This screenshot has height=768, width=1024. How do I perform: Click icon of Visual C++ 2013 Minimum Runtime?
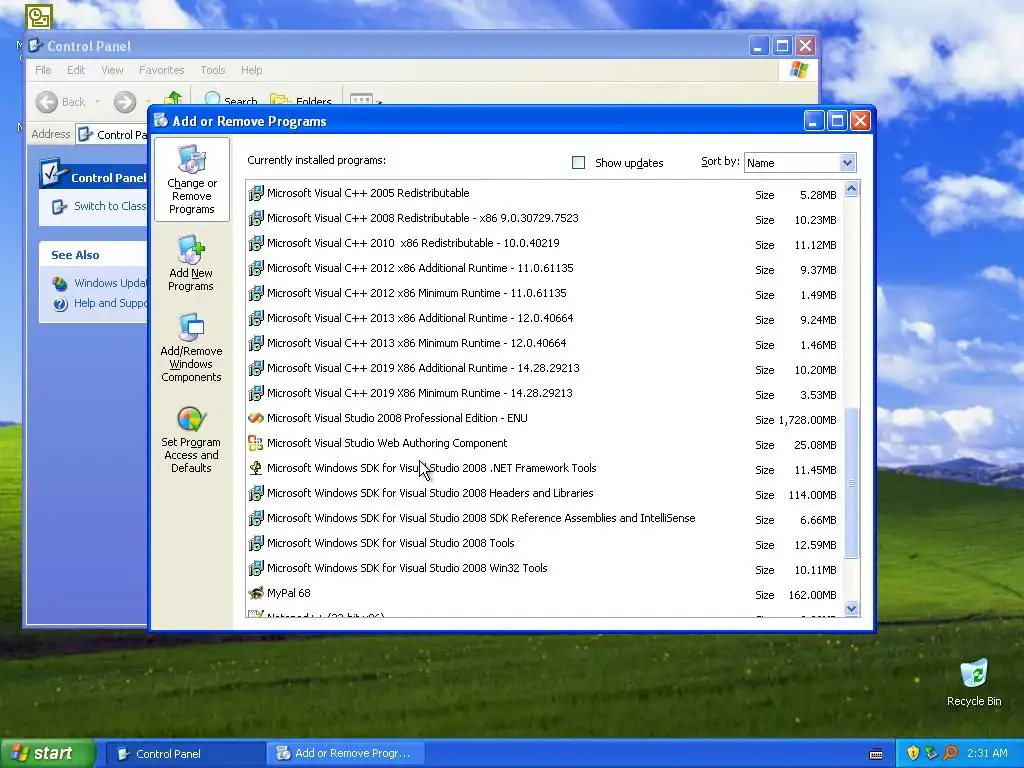[255, 343]
